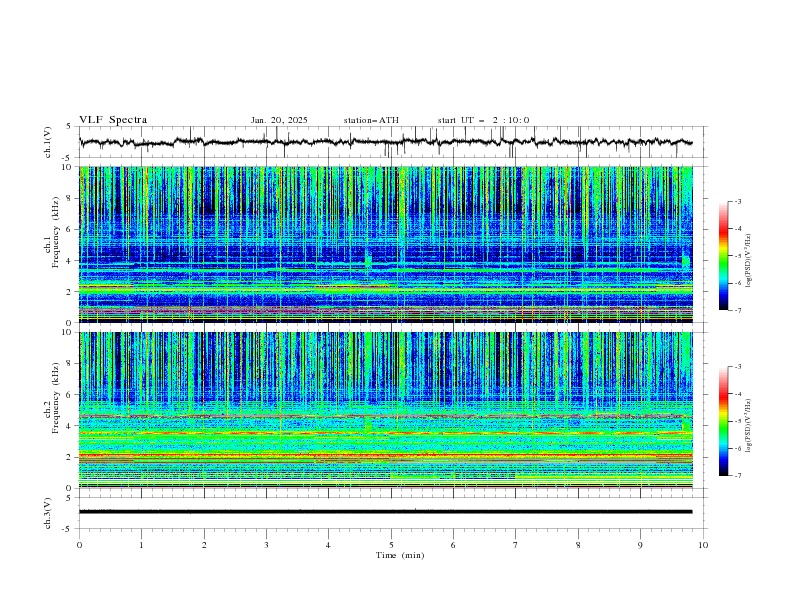Select the date text "Jan. 20, 2025"

[279, 120]
